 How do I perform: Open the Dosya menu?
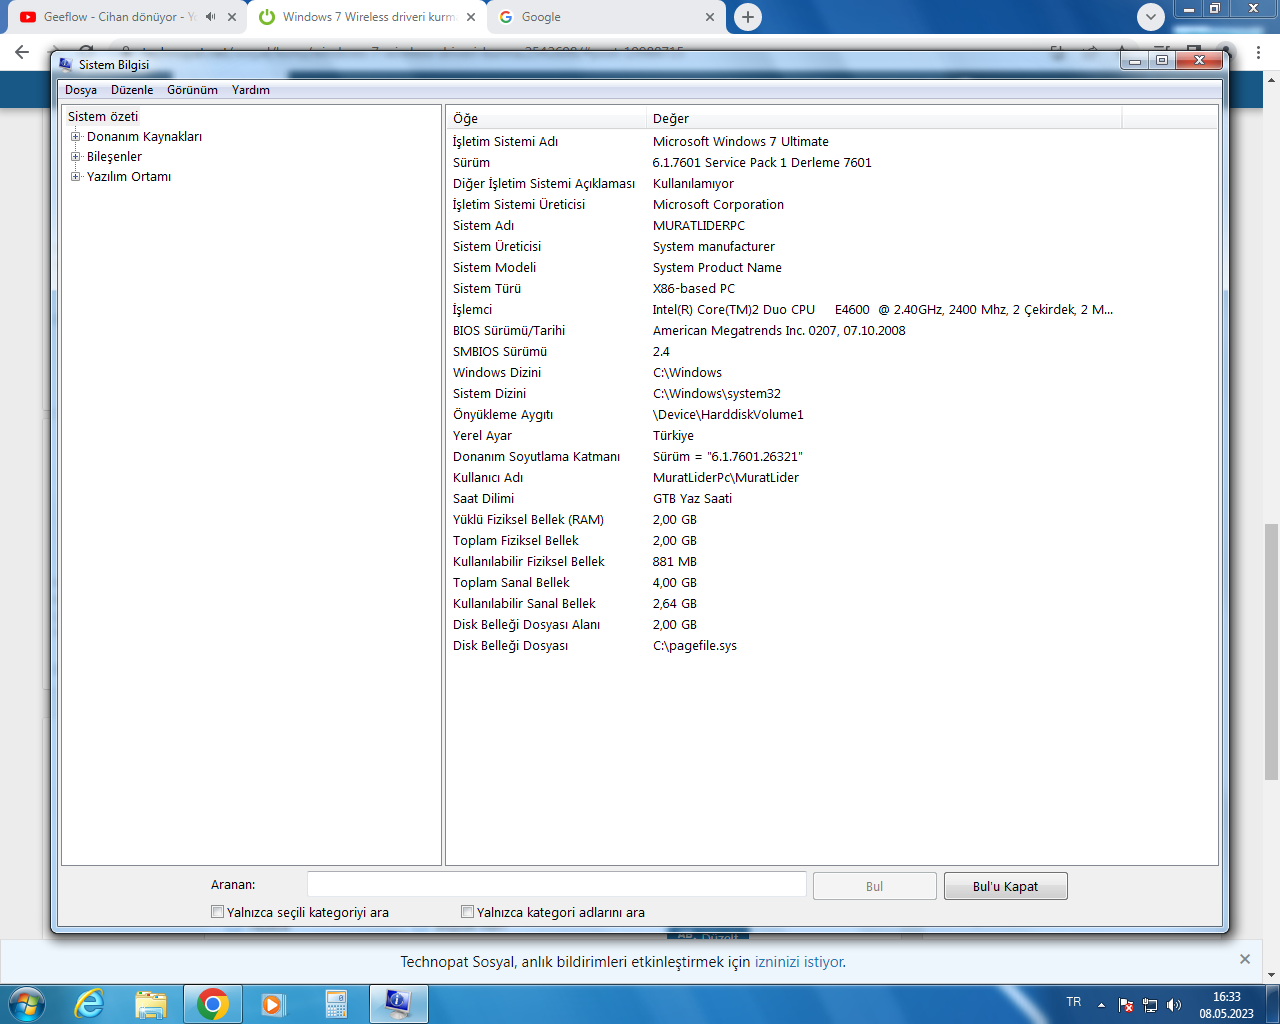(x=81, y=90)
